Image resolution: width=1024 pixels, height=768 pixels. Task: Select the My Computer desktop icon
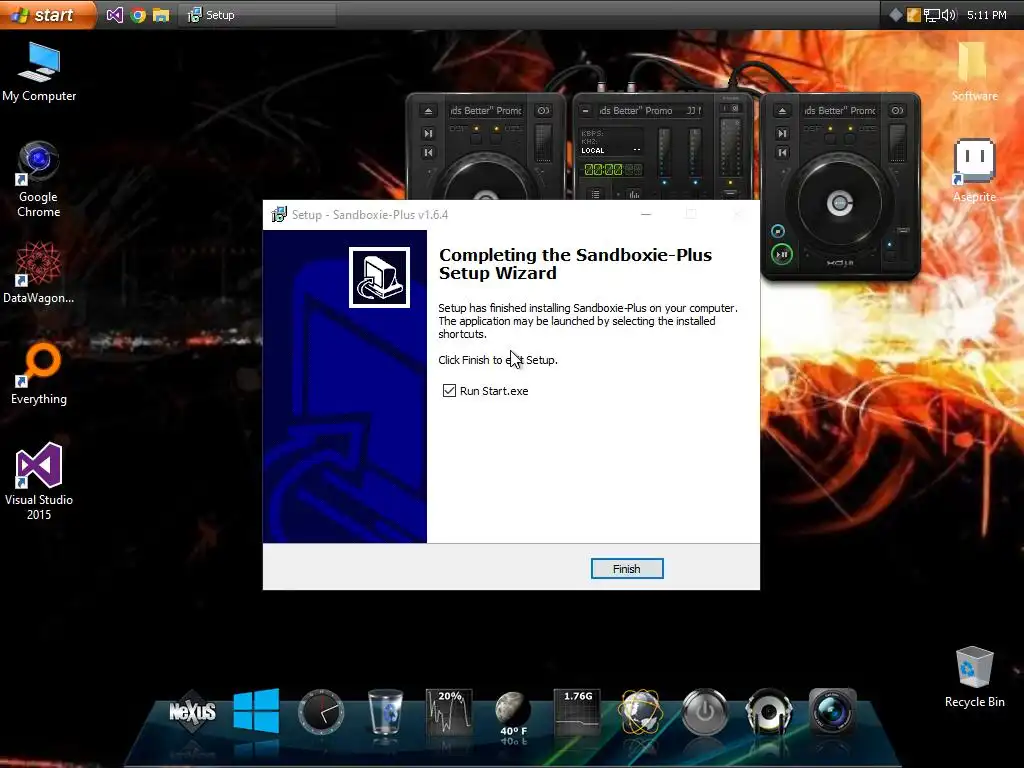point(39,72)
